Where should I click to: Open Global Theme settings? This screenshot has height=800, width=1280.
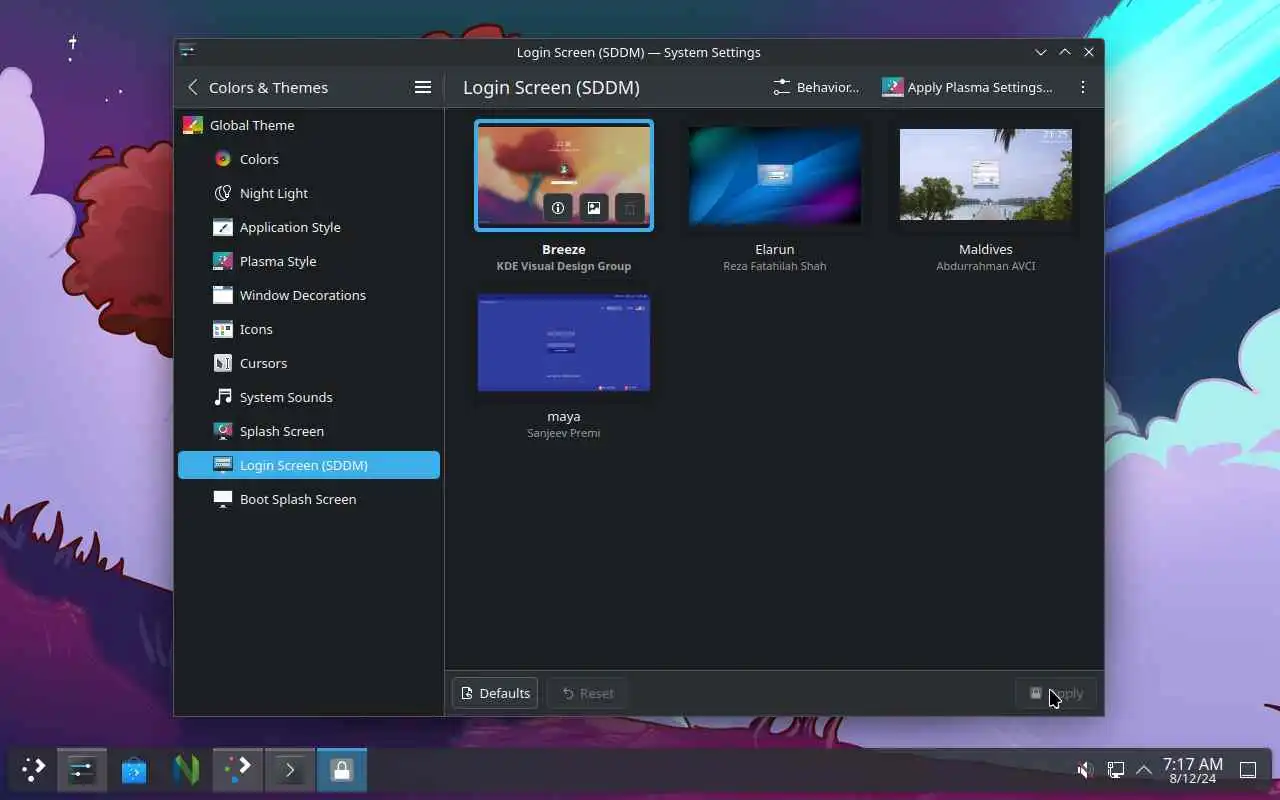308,125
